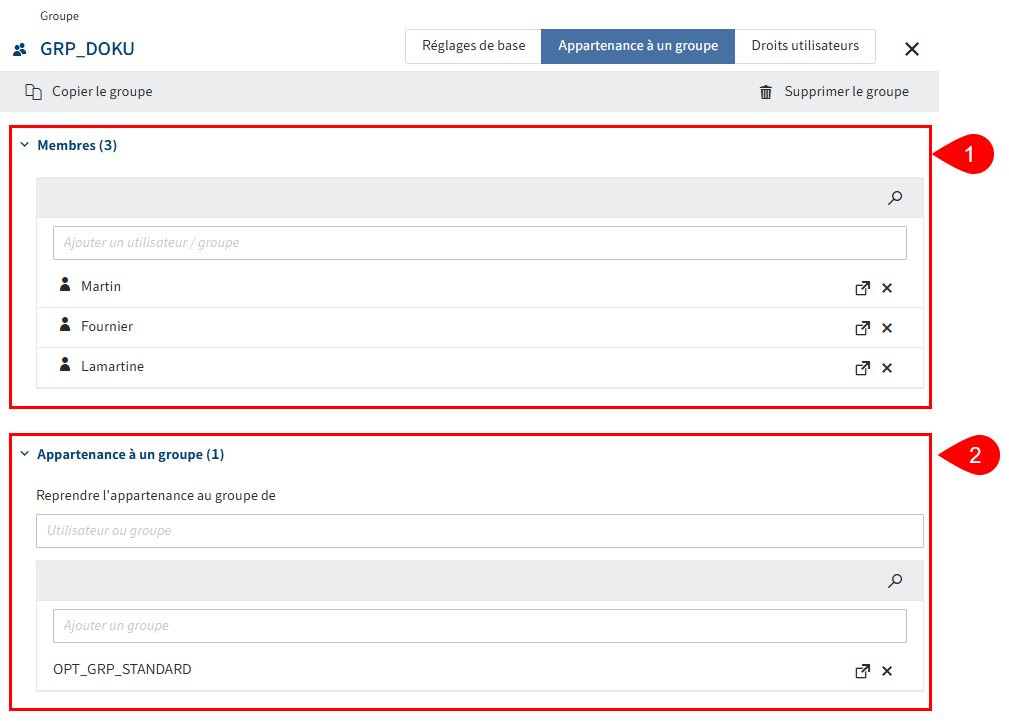Switch to Réglages de base tab

[473, 46]
